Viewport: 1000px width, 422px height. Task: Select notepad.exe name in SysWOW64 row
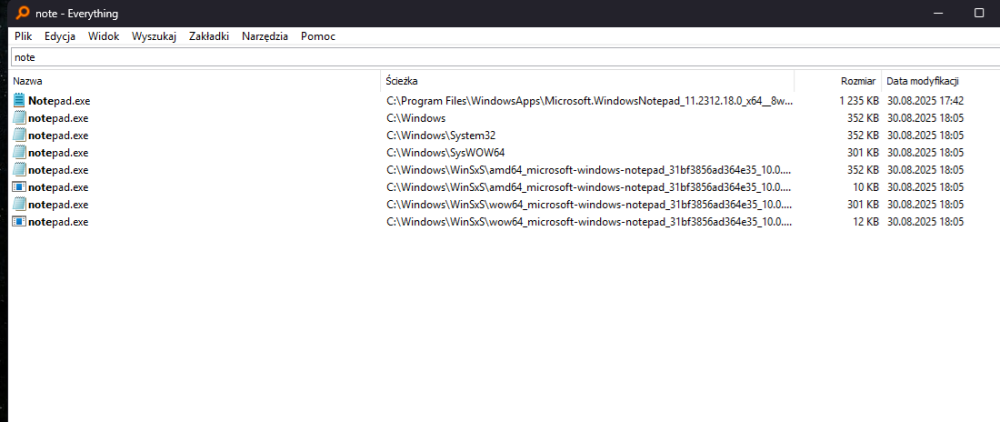pyautogui.click(x=58, y=152)
